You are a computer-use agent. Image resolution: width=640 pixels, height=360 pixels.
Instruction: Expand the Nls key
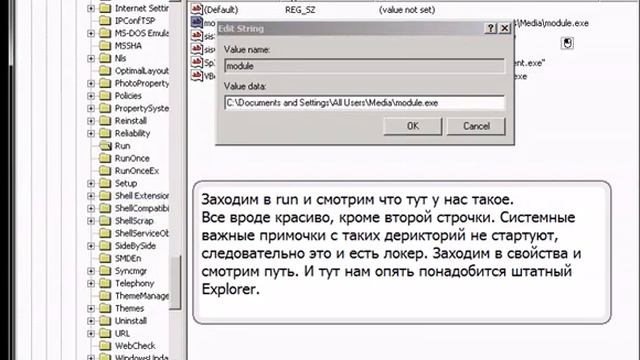click(x=91, y=58)
